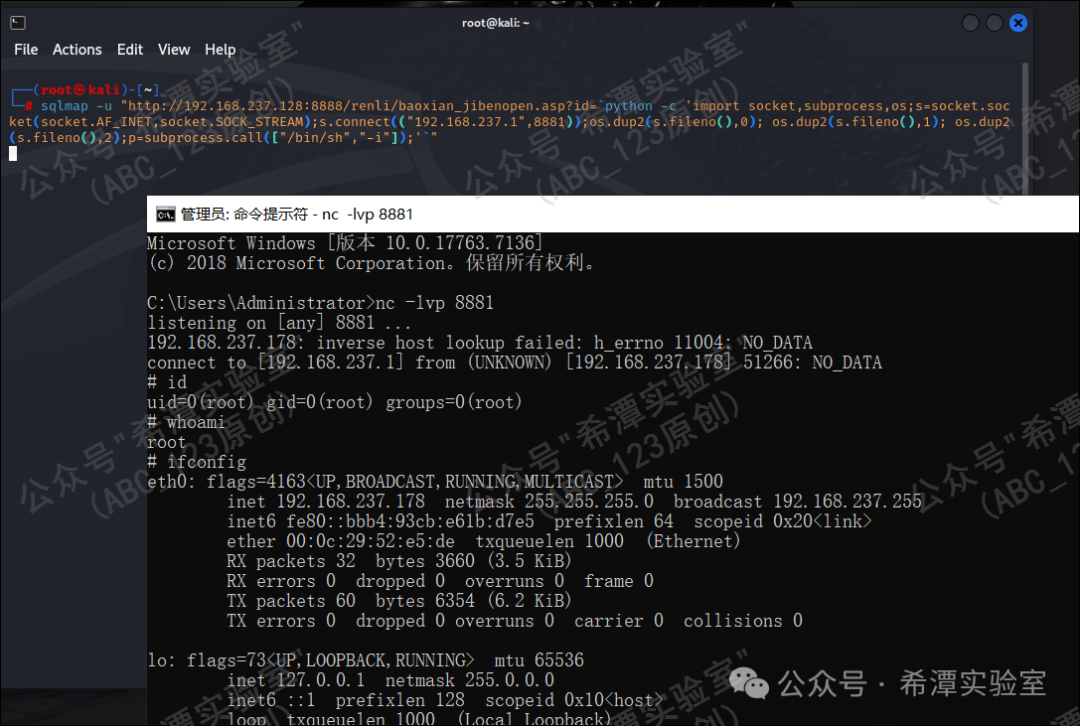The image size is (1080, 726).
Task: Open the Actions menu
Action: coord(77,50)
